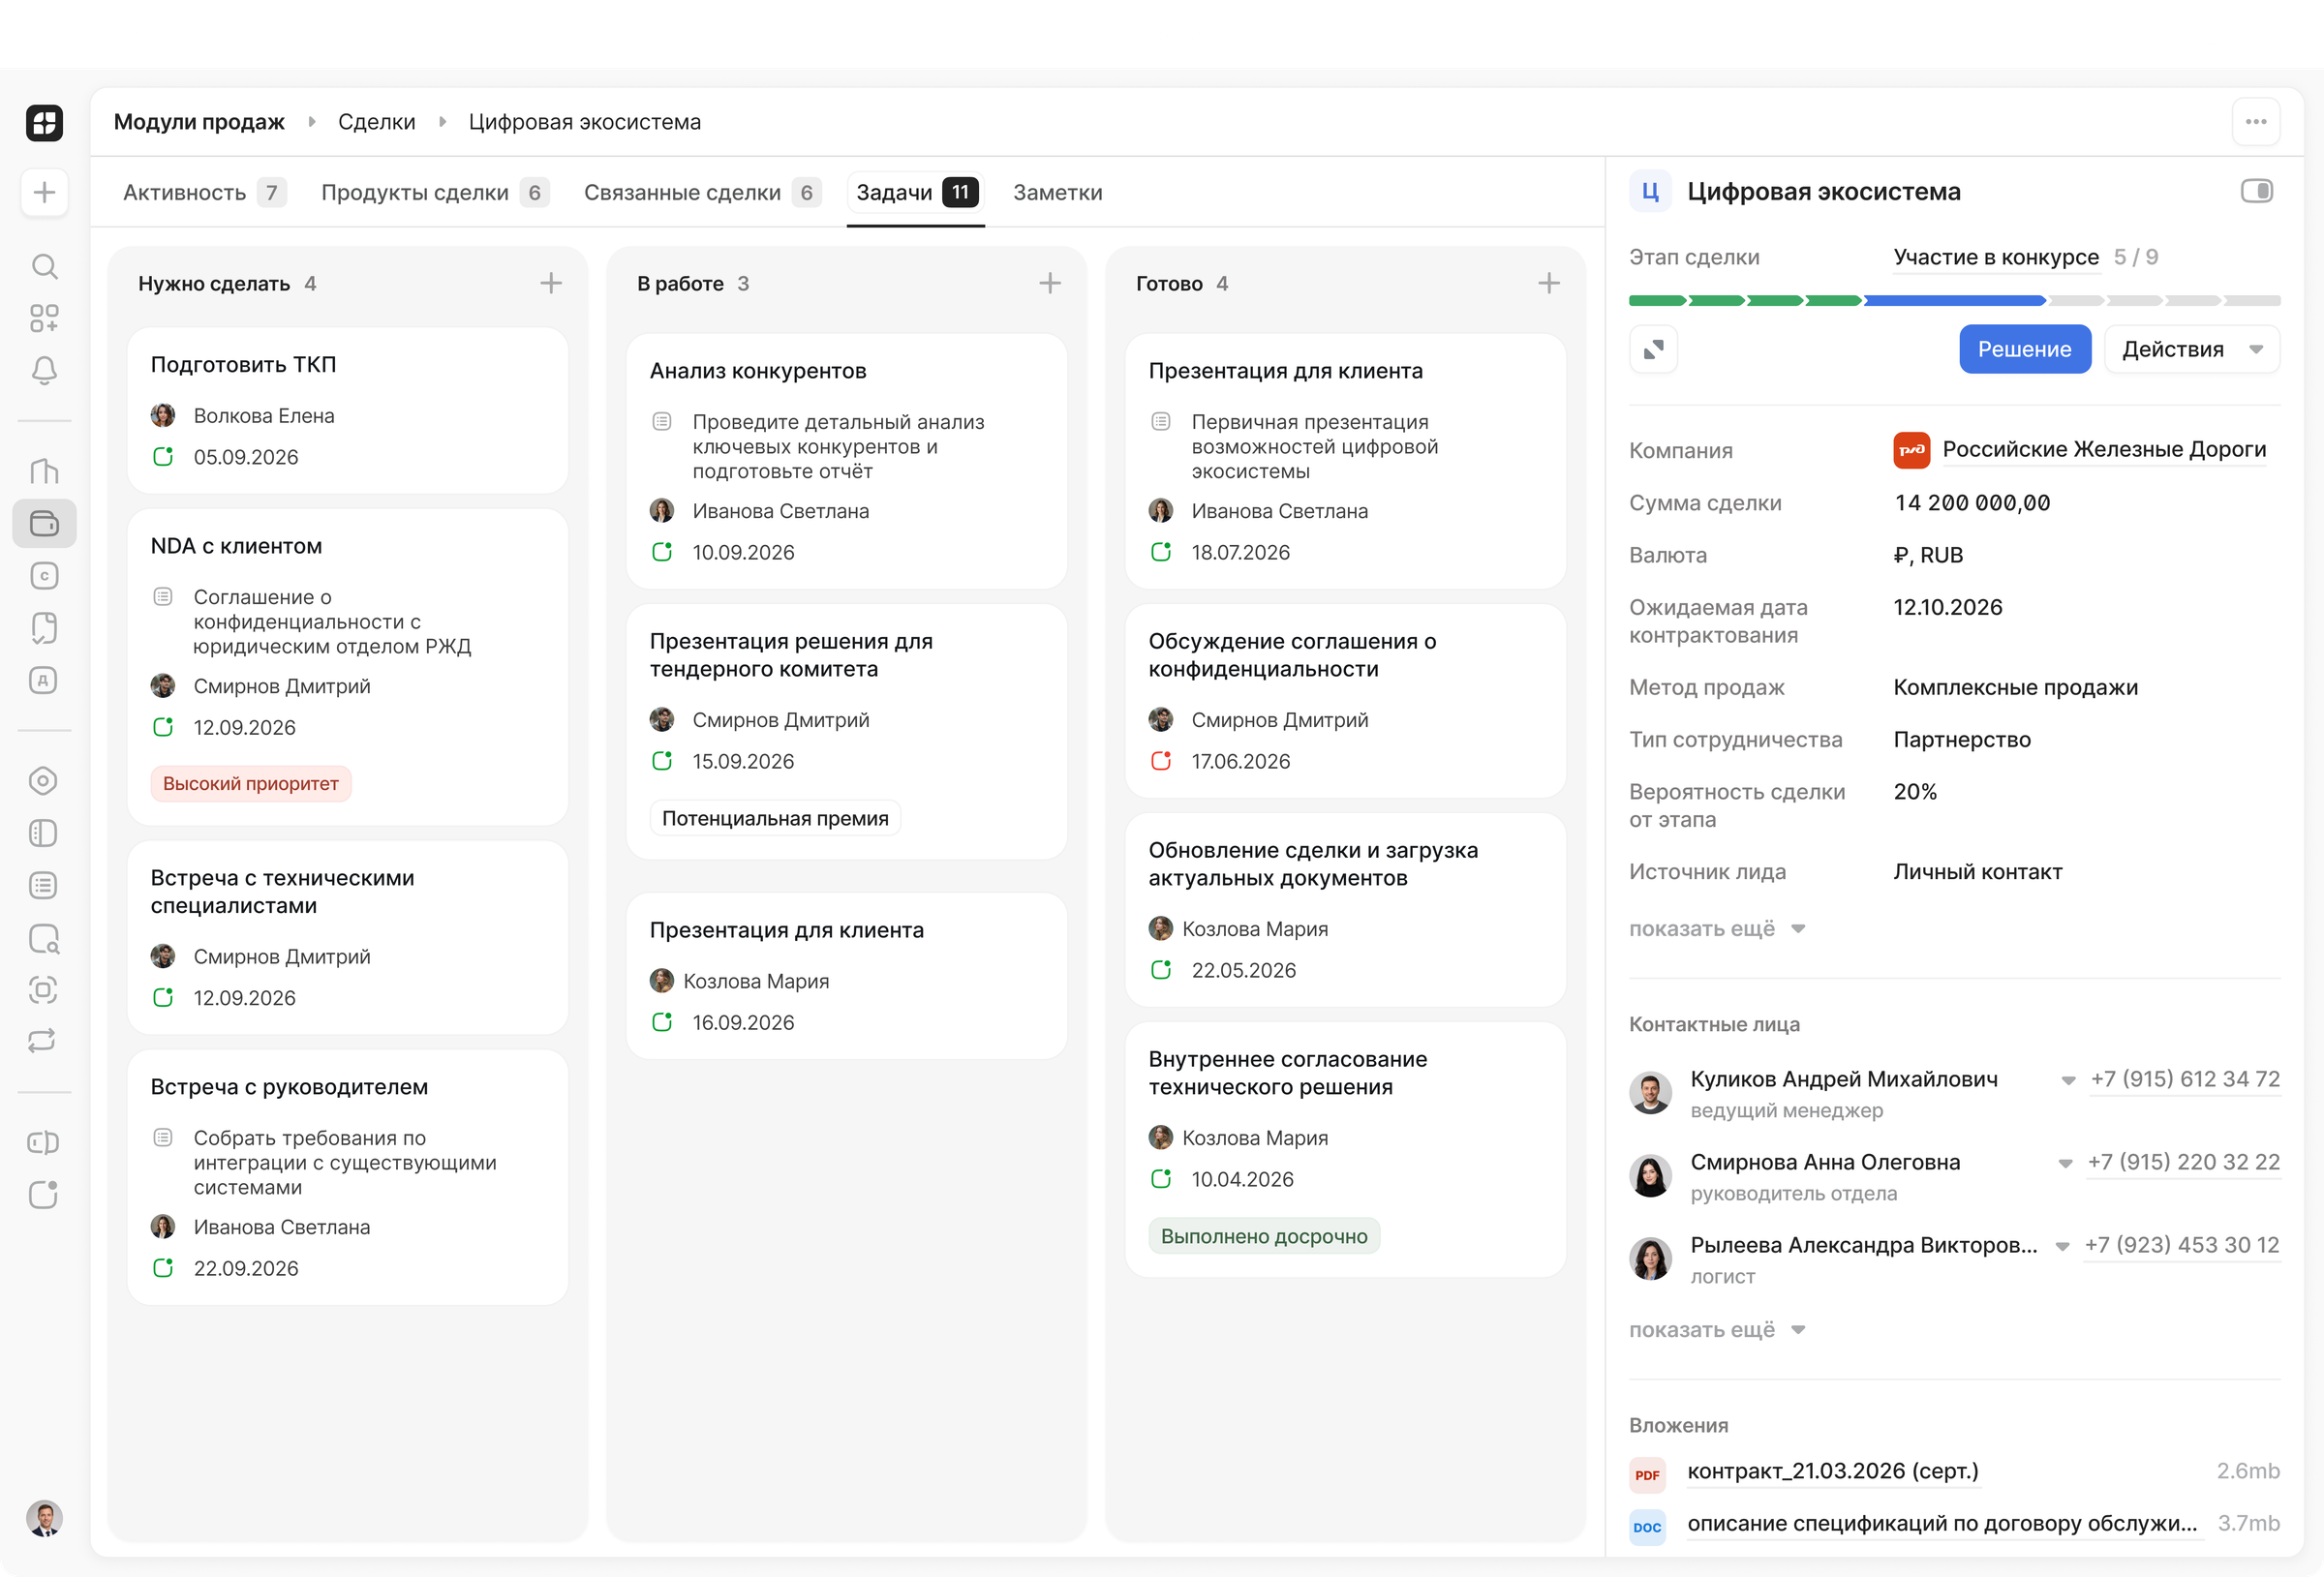Mark task Подготовить ТКП status icon
This screenshot has width=2324, height=1577.
click(x=163, y=457)
